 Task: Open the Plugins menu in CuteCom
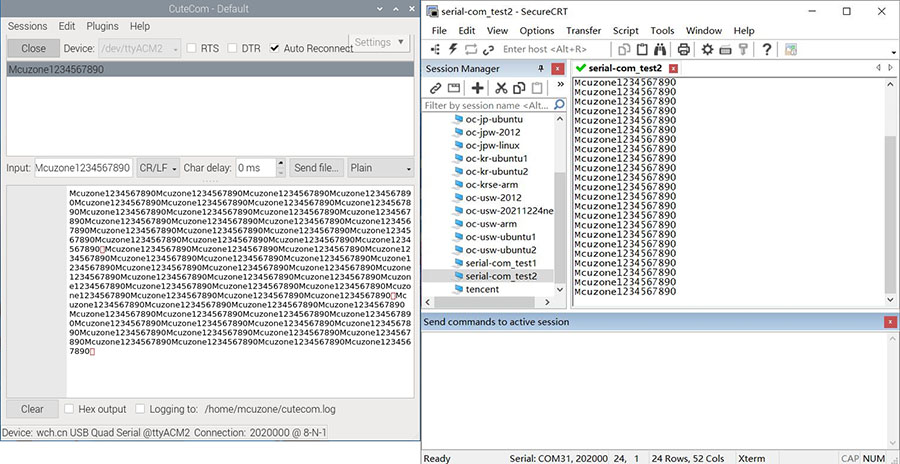click(102, 26)
